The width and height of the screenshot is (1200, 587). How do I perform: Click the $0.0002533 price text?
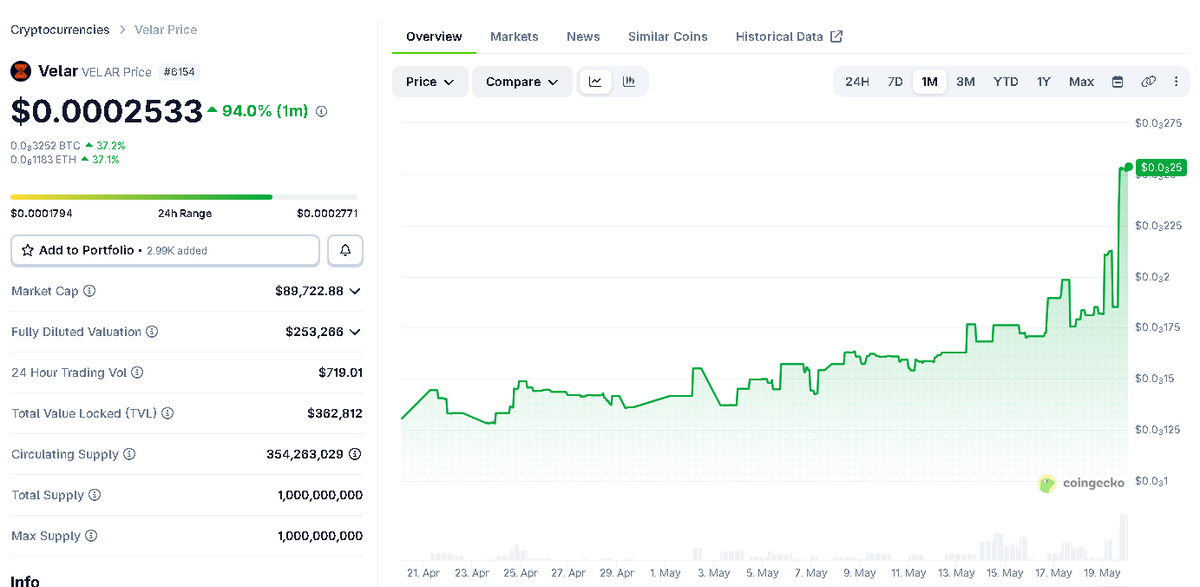[107, 111]
